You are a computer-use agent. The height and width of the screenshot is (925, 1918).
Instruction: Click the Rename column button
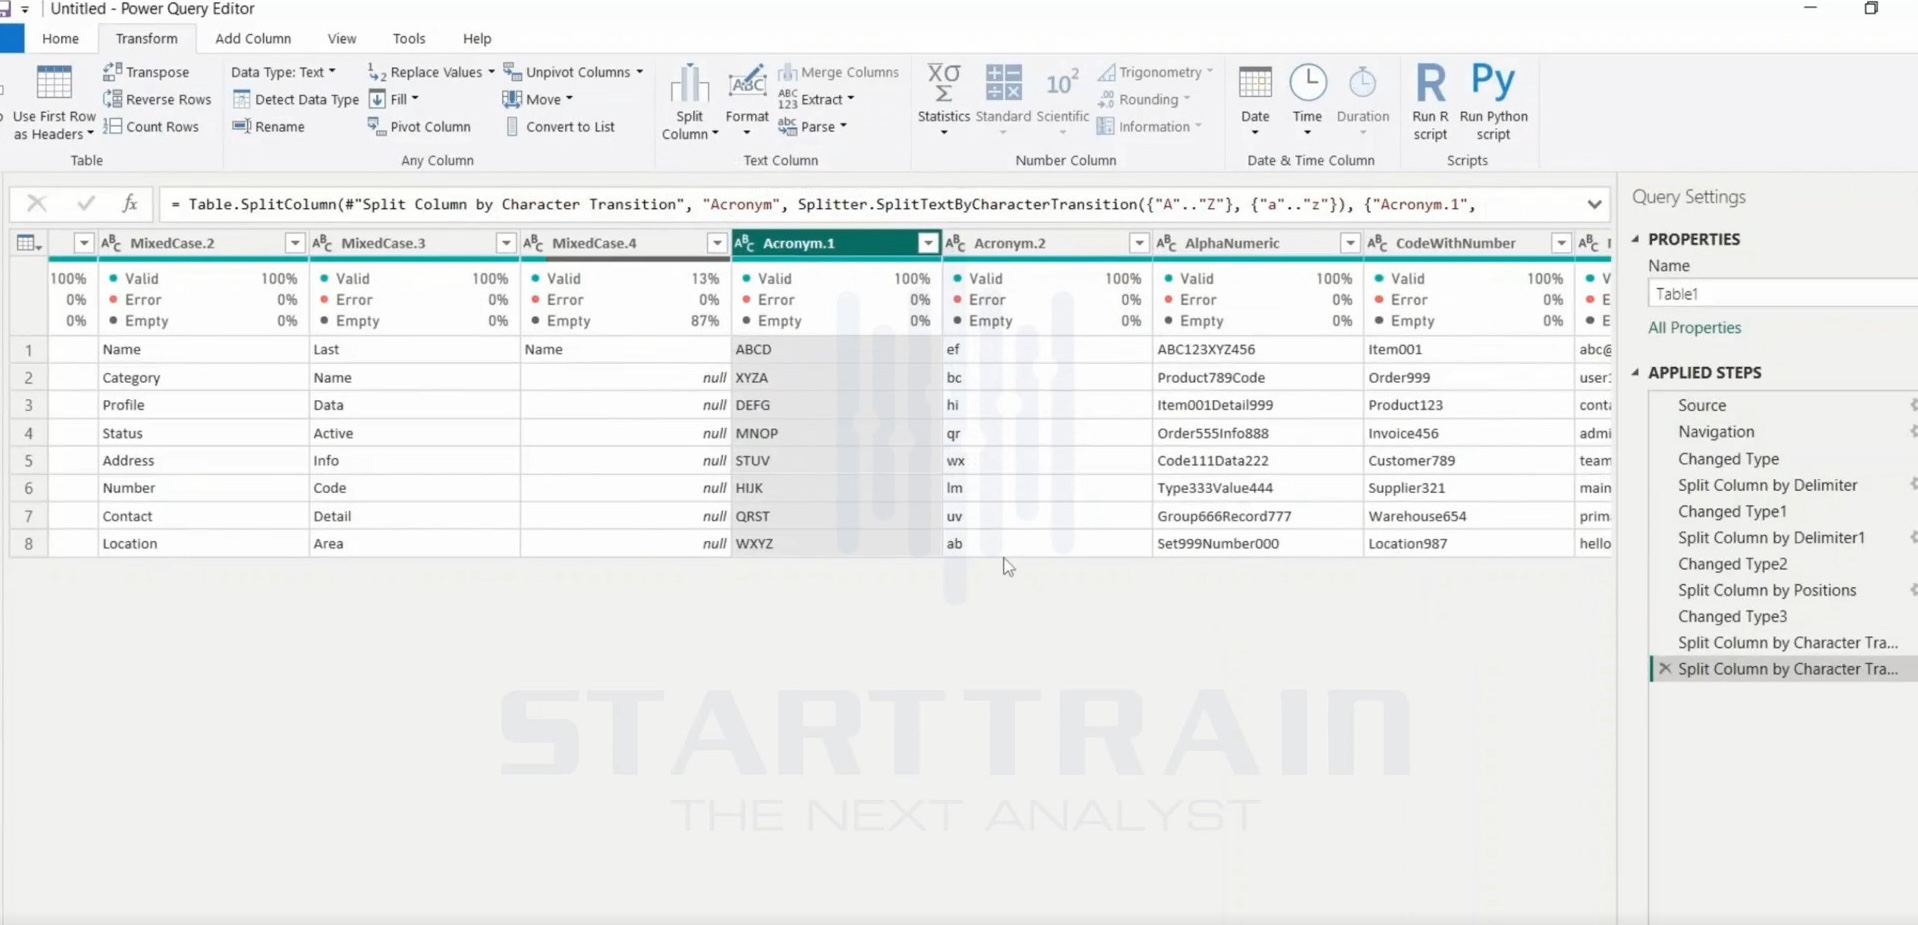(268, 126)
